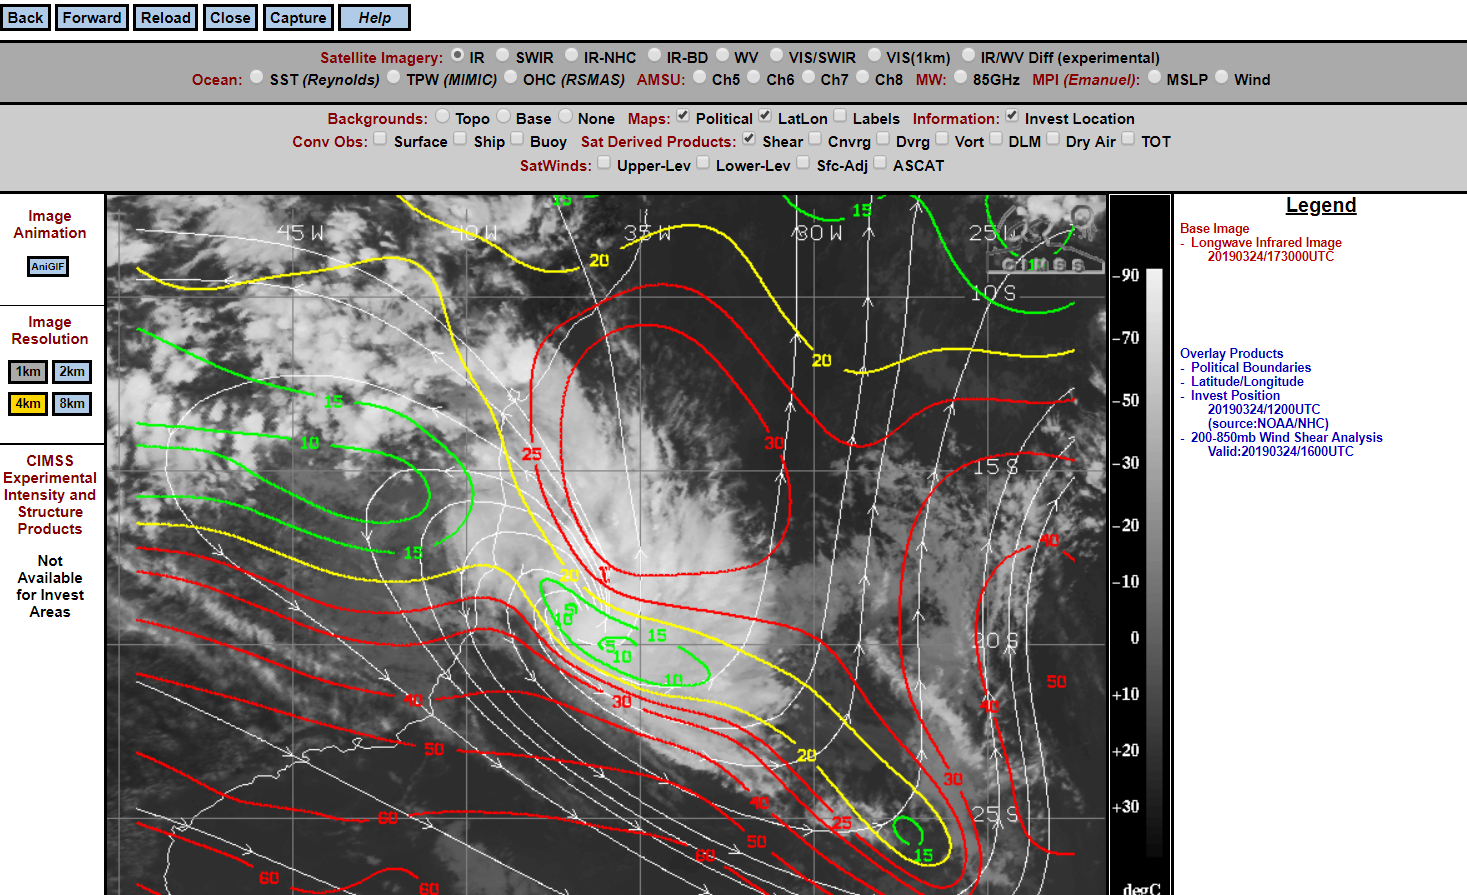Image resolution: width=1467 pixels, height=895 pixels.
Task: Open the Help page
Action: pyautogui.click(x=374, y=18)
